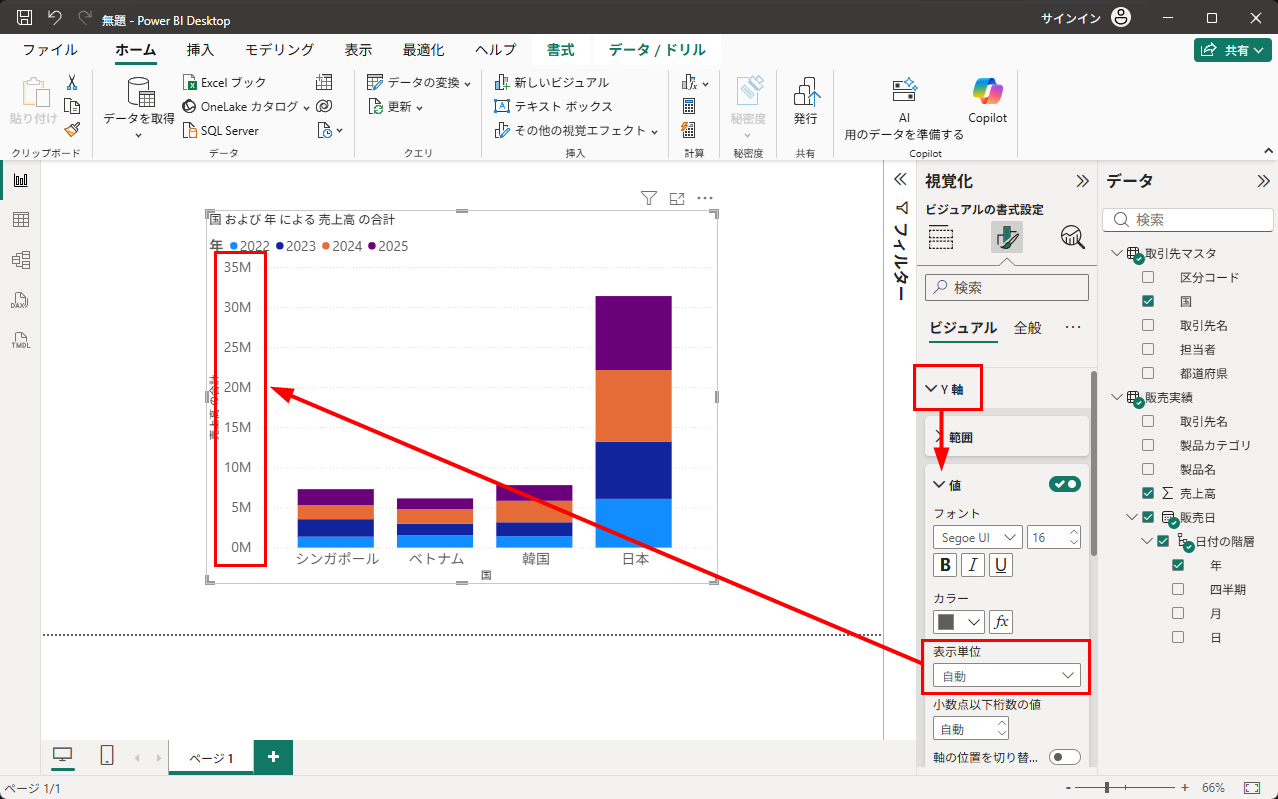Open DAX query view in left sidebar
The height and width of the screenshot is (799, 1278).
coord(20,300)
